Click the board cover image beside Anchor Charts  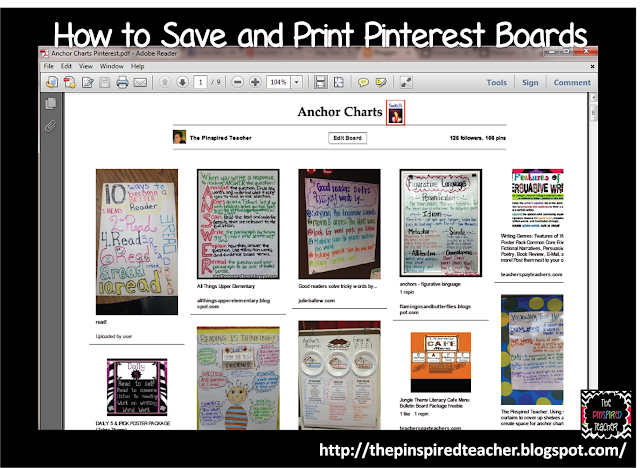click(x=395, y=113)
